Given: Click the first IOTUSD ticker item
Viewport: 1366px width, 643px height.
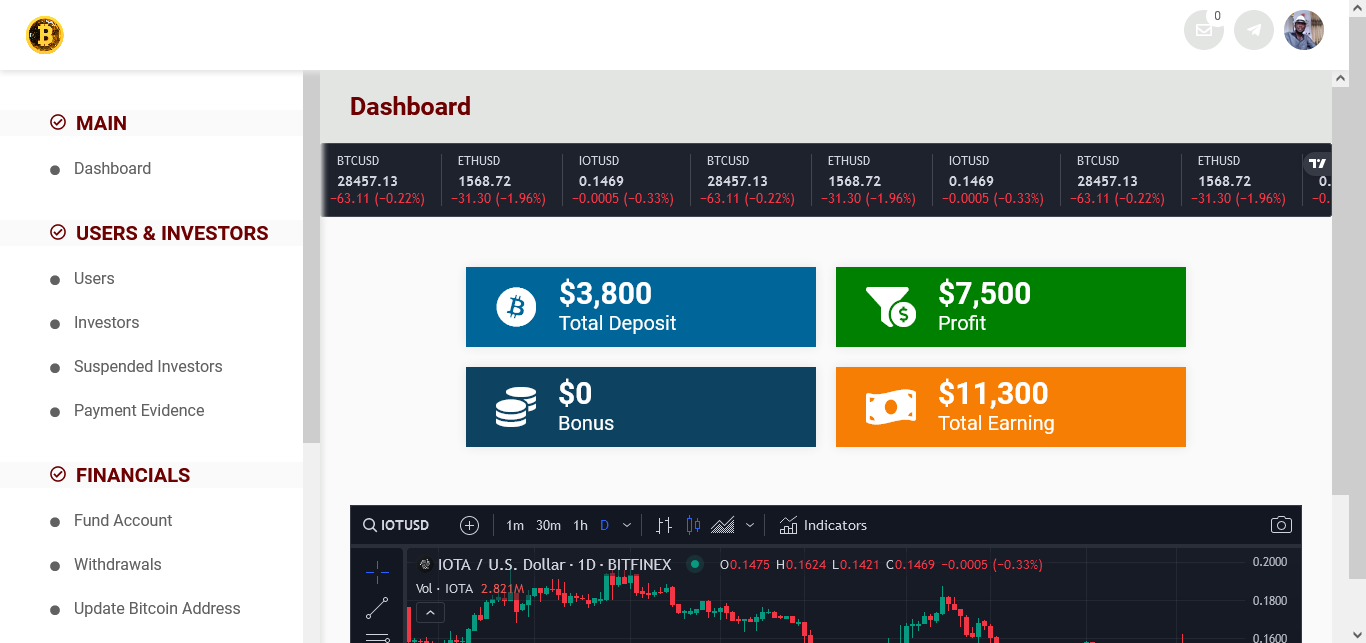Looking at the screenshot, I should point(625,180).
